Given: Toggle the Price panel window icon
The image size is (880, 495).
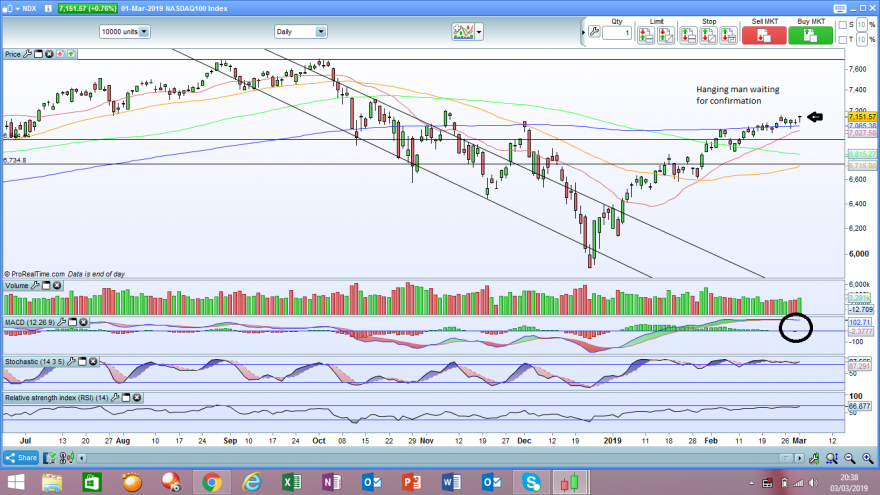Looking at the screenshot, I should click(38, 54).
